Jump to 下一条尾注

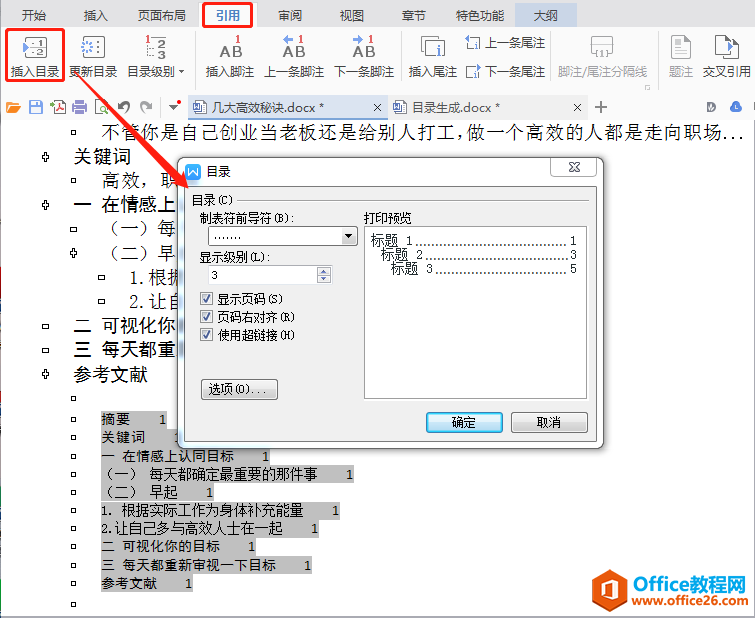(505, 72)
